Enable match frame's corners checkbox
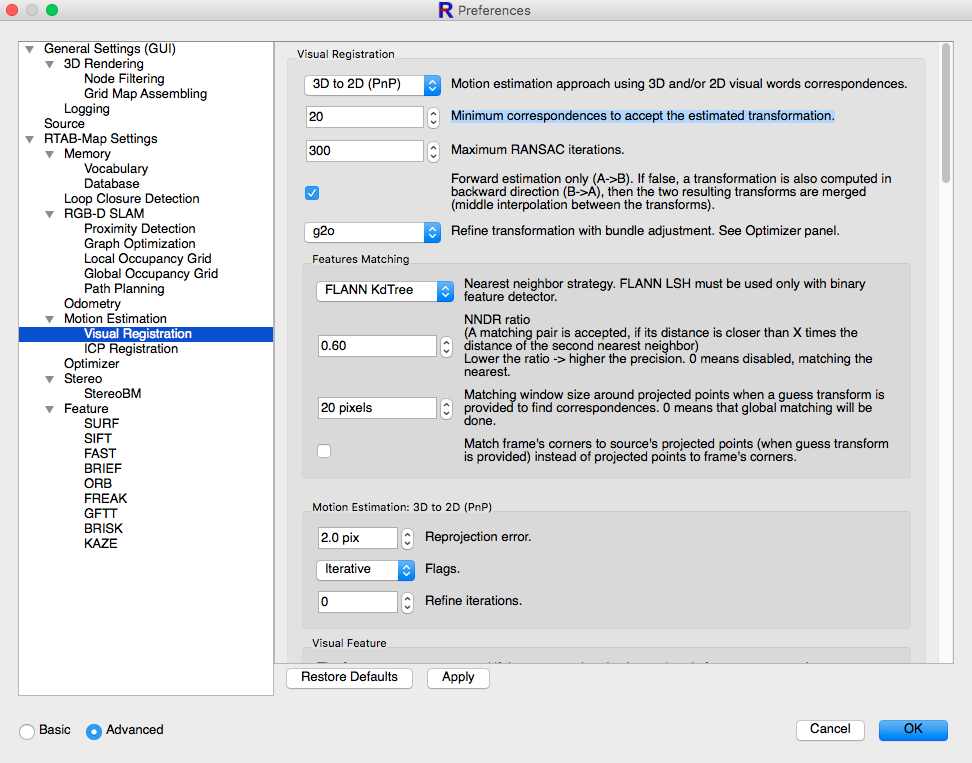 tap(324, 451)
